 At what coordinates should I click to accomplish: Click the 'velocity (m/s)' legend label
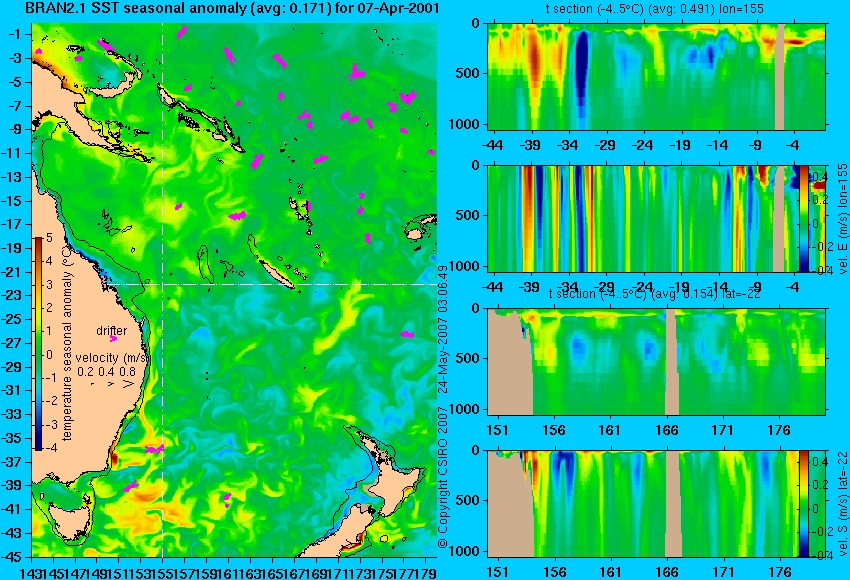[x=112, y=358]
